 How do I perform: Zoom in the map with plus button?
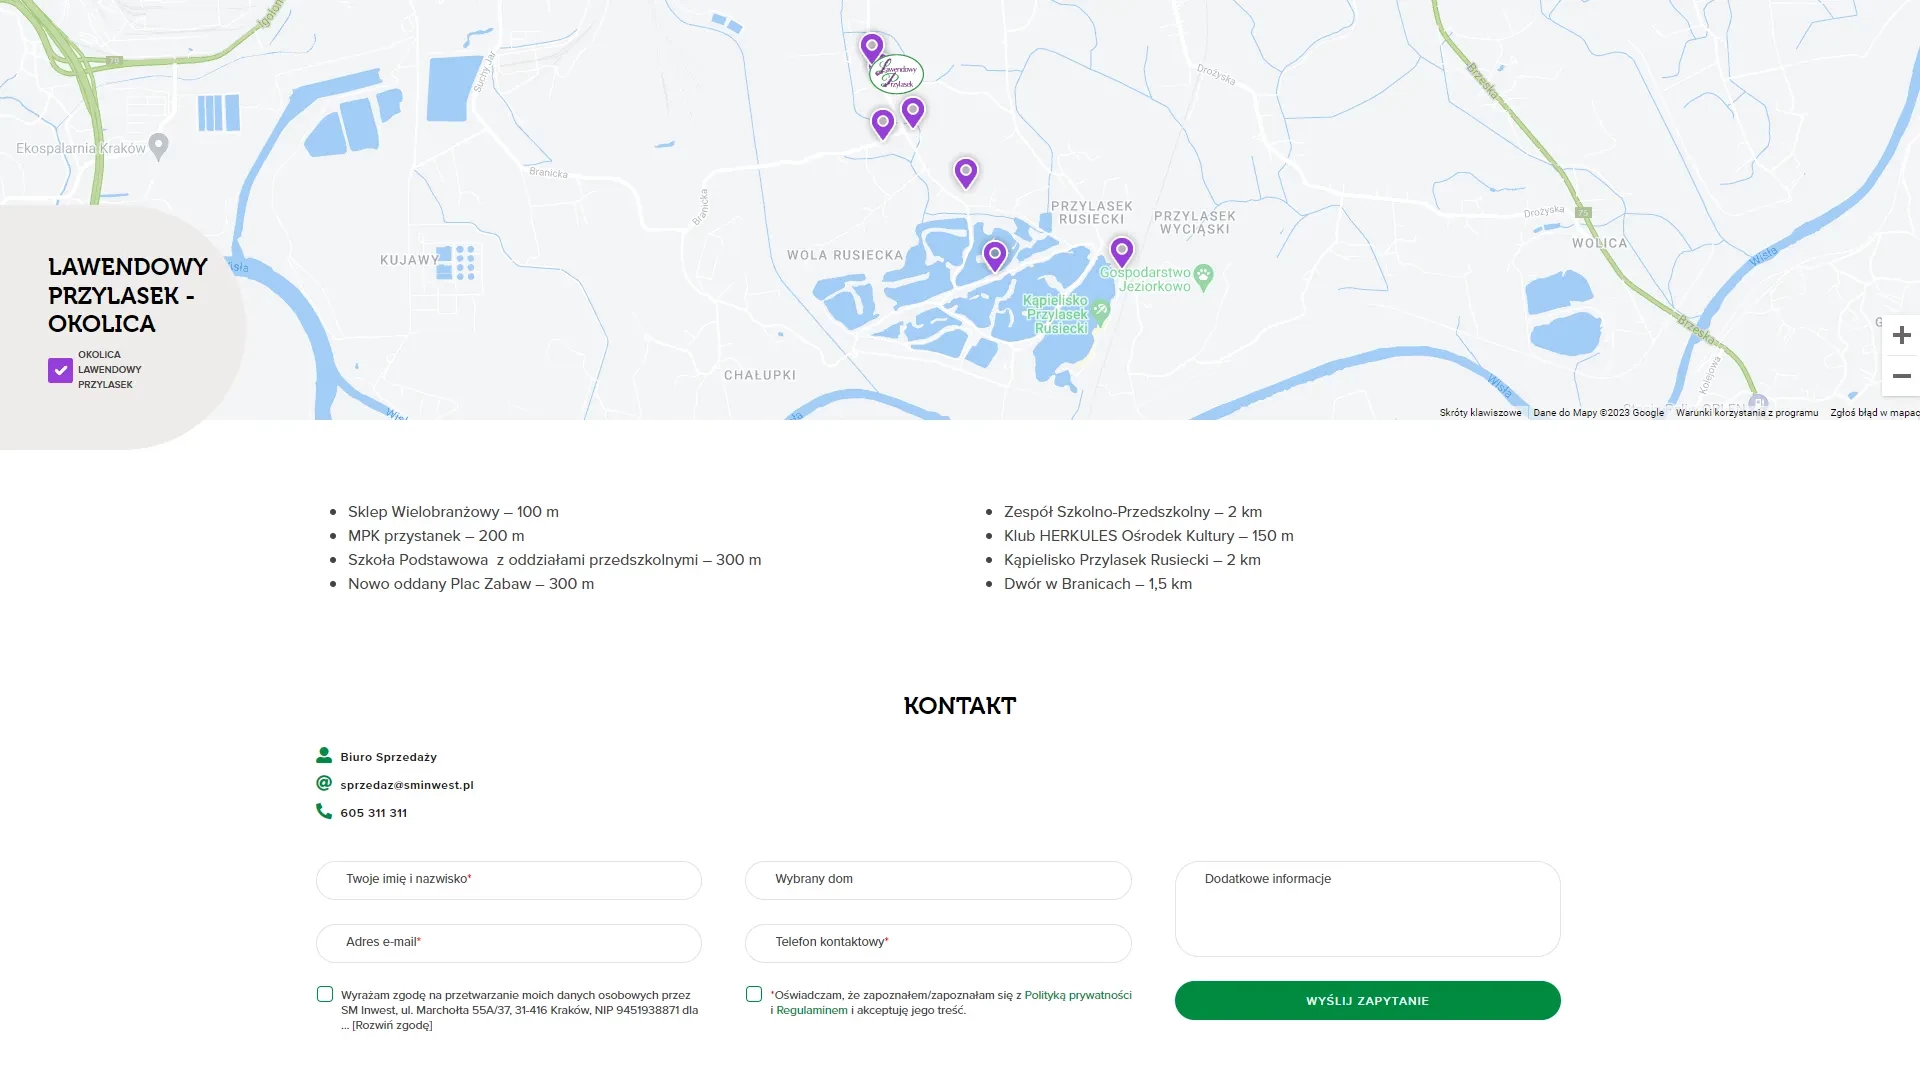[x=1902, y=335]
